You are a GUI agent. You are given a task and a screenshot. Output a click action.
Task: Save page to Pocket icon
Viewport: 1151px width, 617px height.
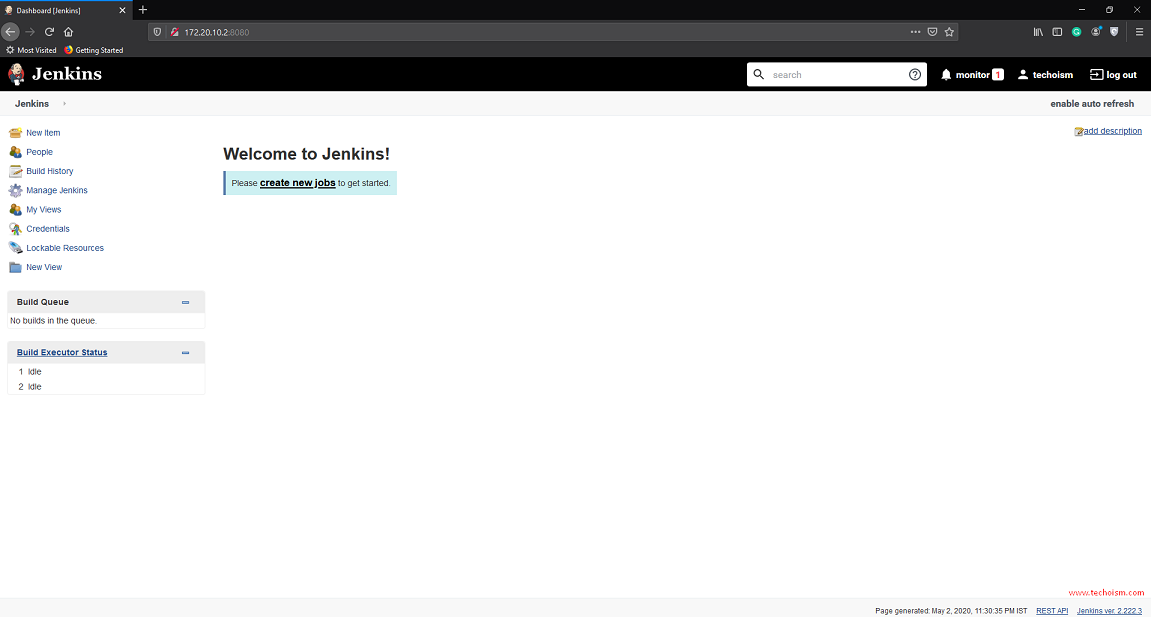[932, 32]
